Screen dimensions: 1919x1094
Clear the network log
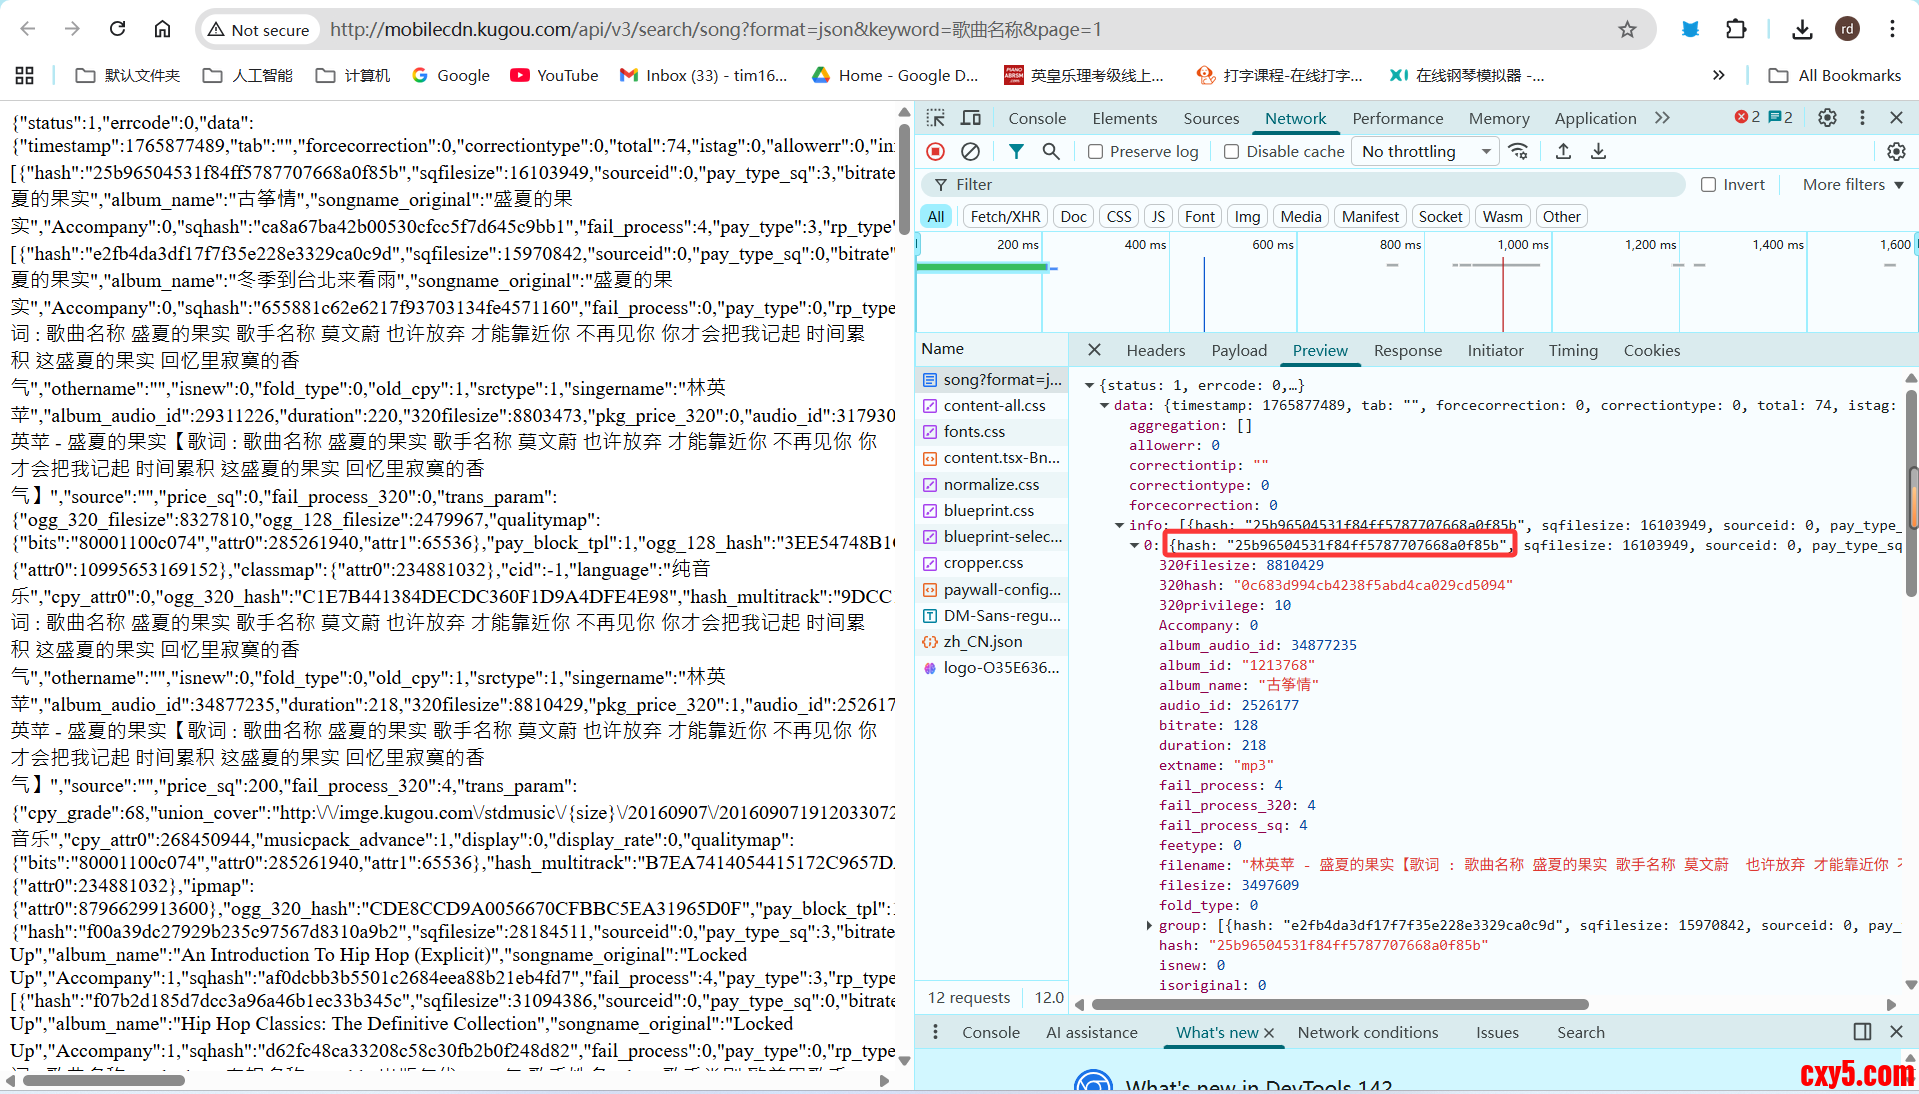tap(970, 151)
